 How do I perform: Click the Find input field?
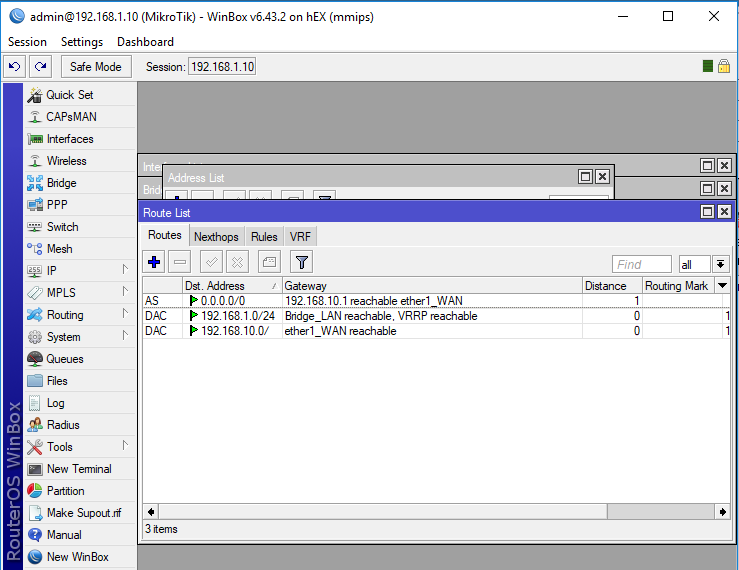tap(642, 264)
